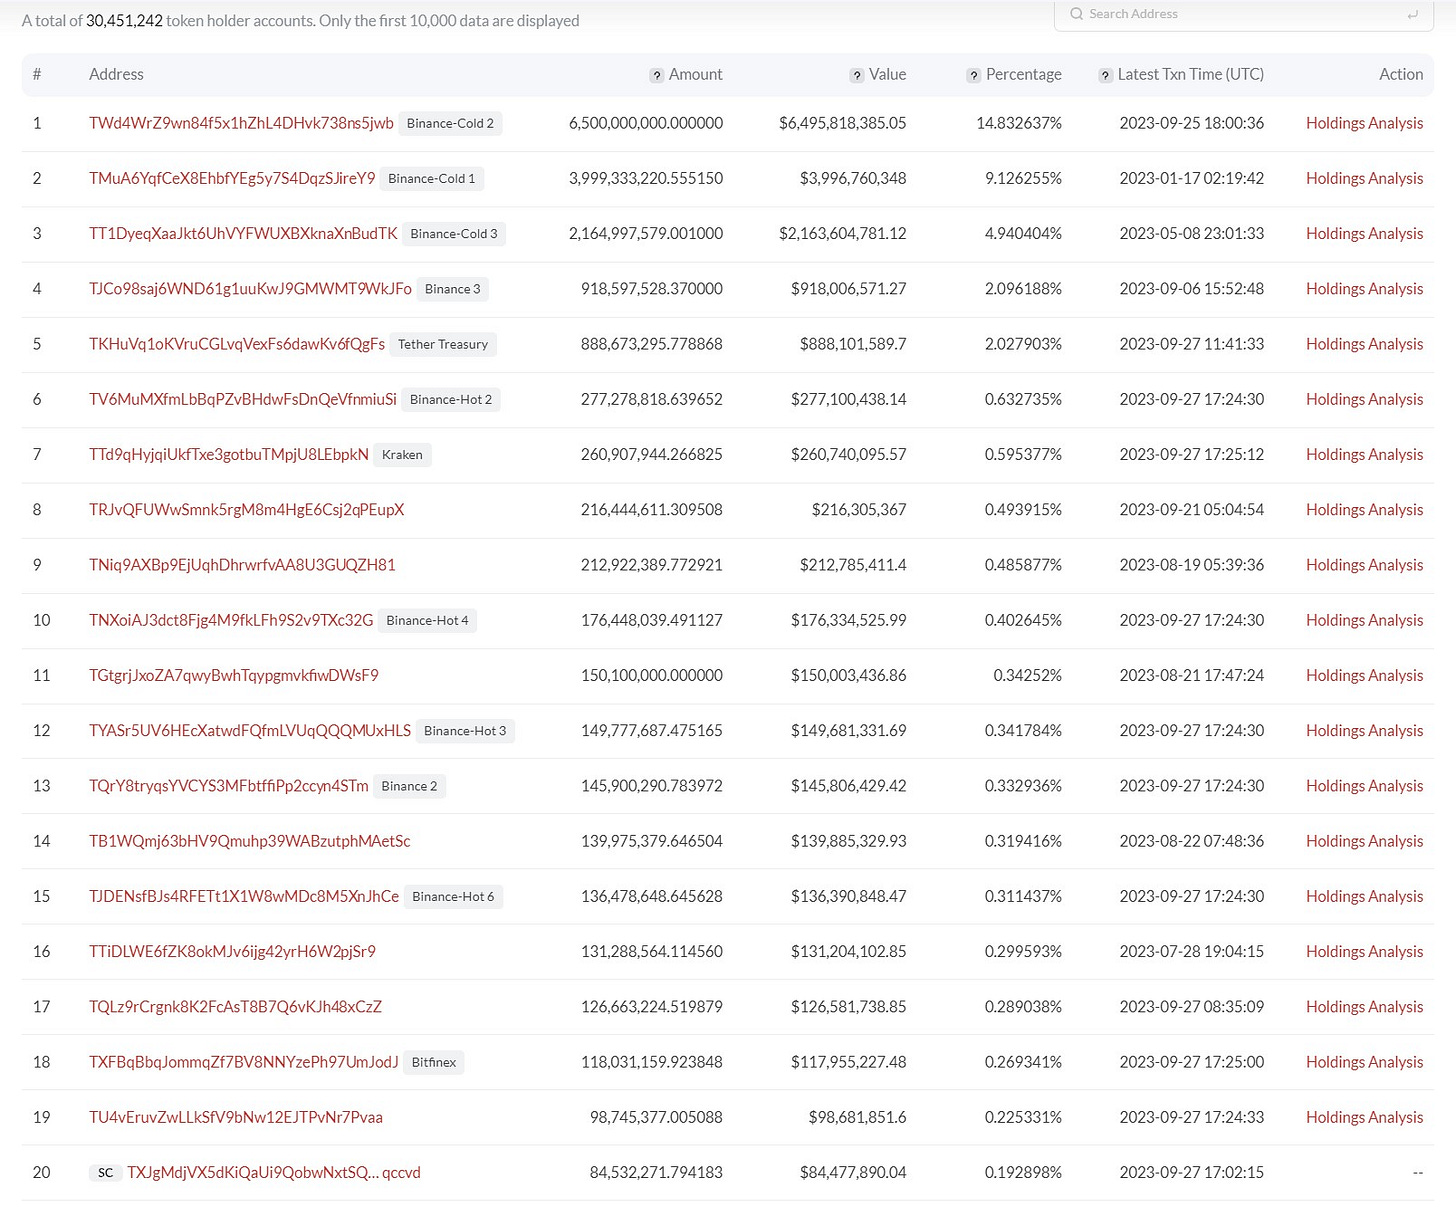Screen dimensions: 1456x1207
Task: Click the search magnifier icon
Action: tap(1077, 14)
